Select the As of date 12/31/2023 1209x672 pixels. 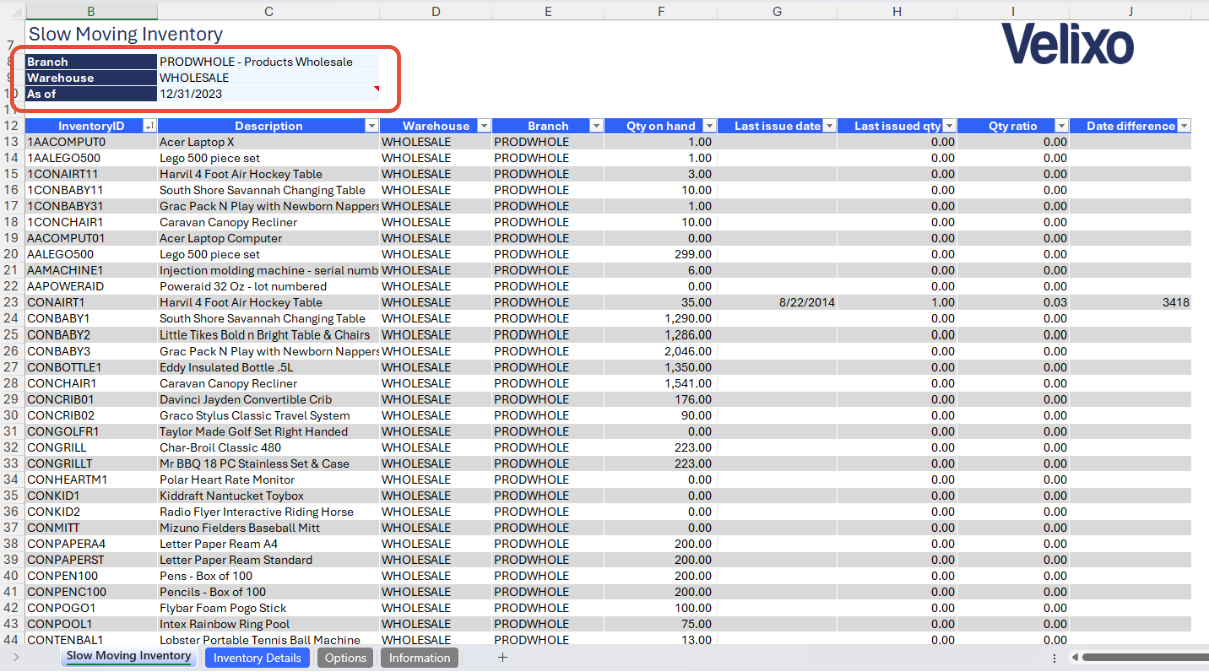pos(268,94)
